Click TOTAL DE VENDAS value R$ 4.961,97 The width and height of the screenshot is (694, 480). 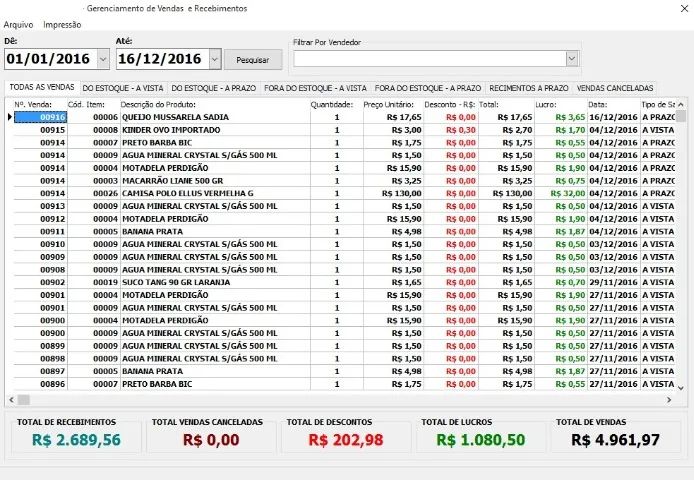pyautogui.click(x=615, y=440)
